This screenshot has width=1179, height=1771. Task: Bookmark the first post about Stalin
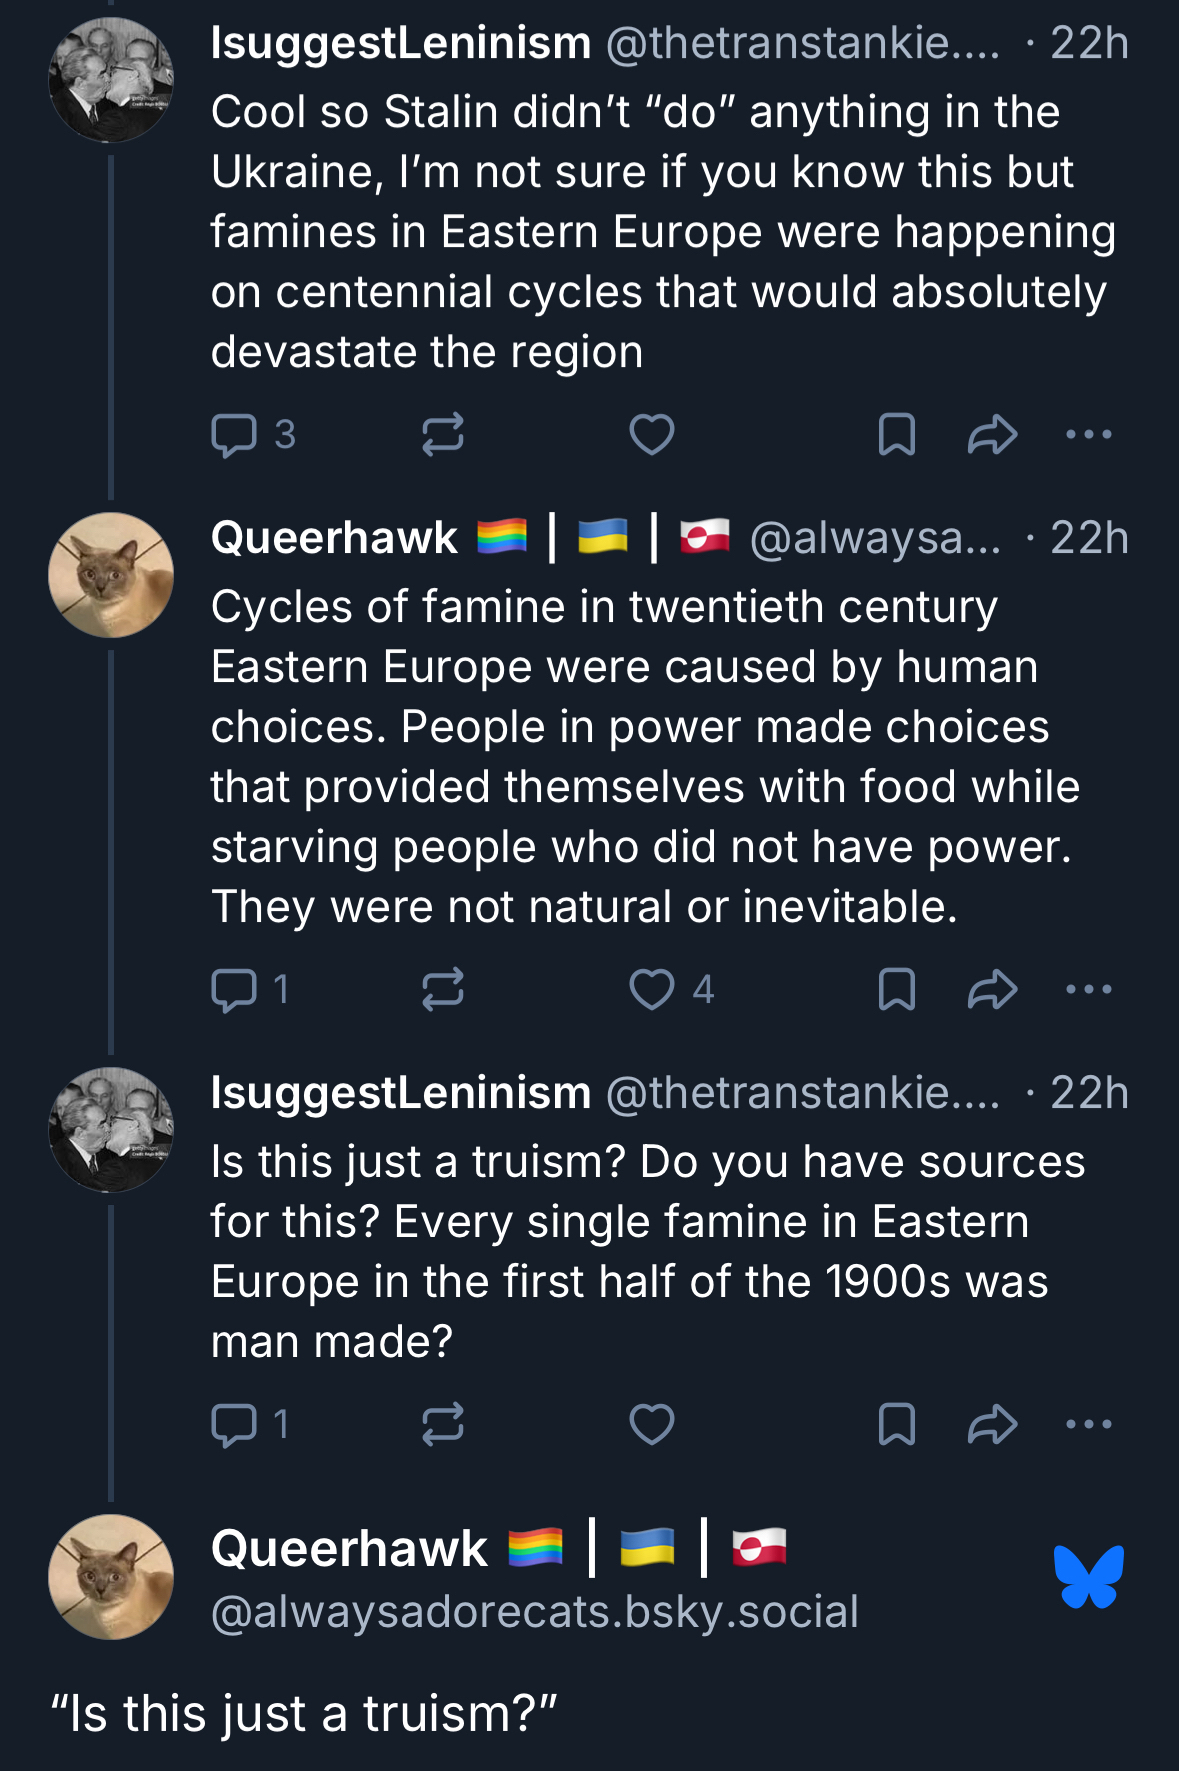pos(896,435)
